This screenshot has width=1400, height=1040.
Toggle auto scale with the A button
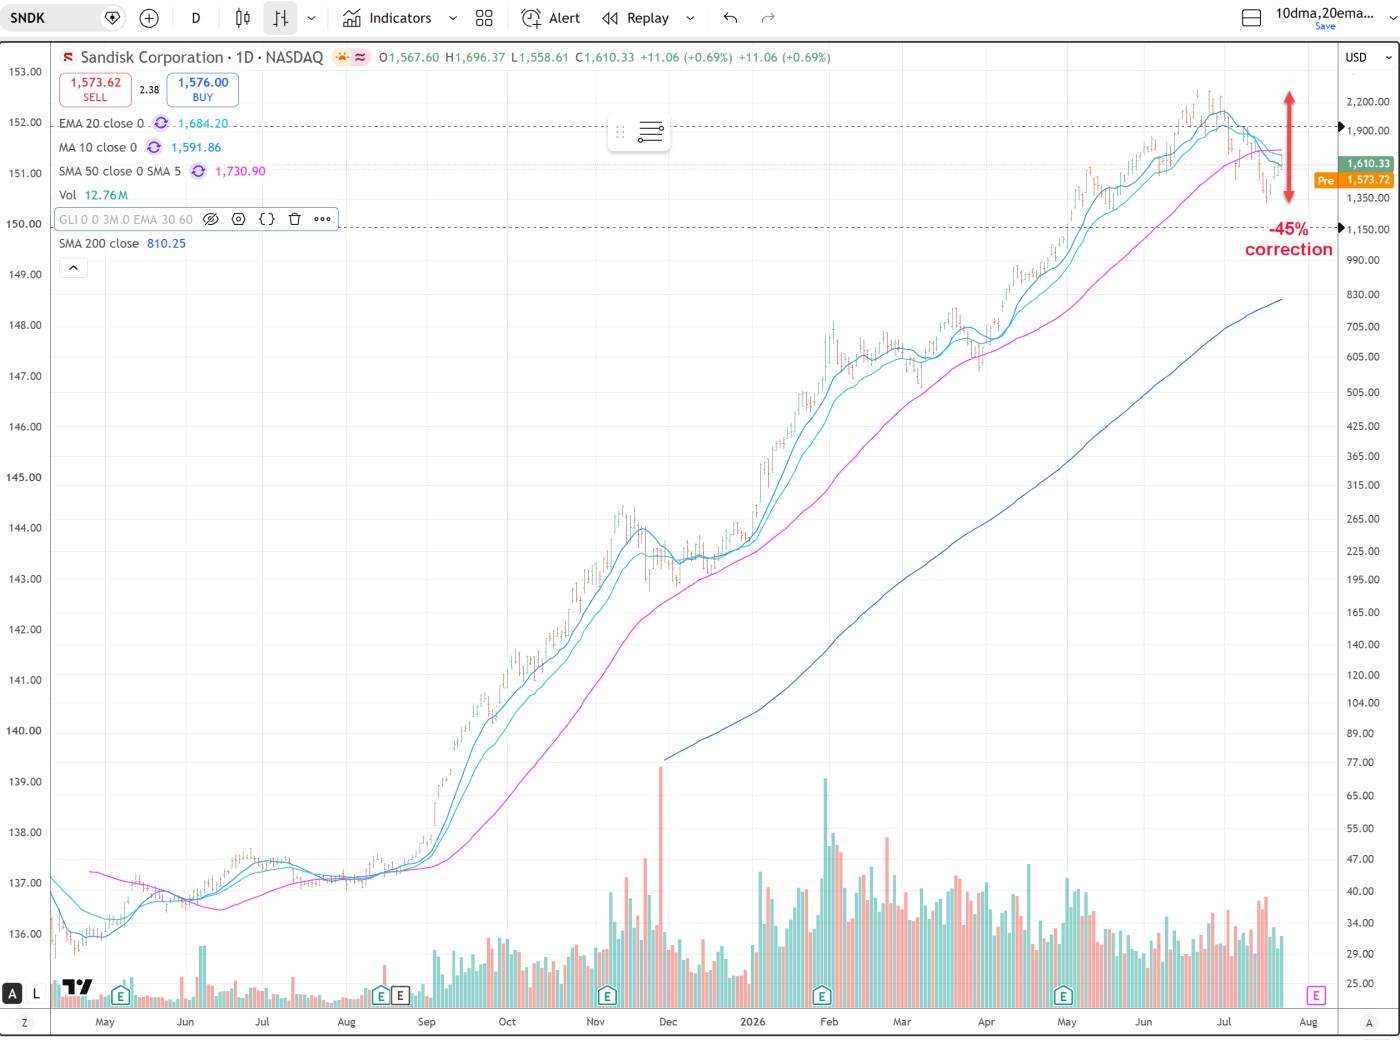pos(12,993)
